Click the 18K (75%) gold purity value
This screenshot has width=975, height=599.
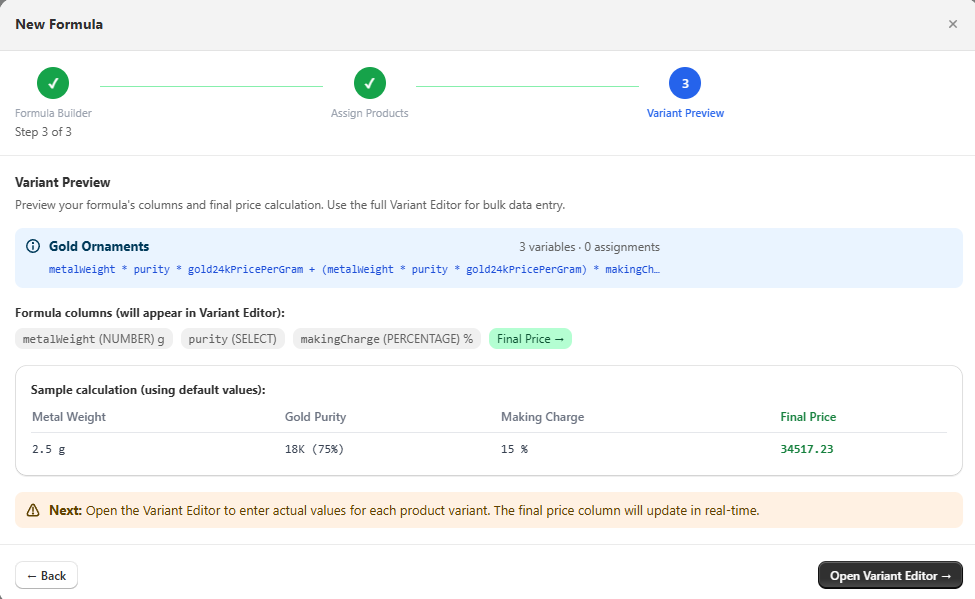[x=314, y=449]
